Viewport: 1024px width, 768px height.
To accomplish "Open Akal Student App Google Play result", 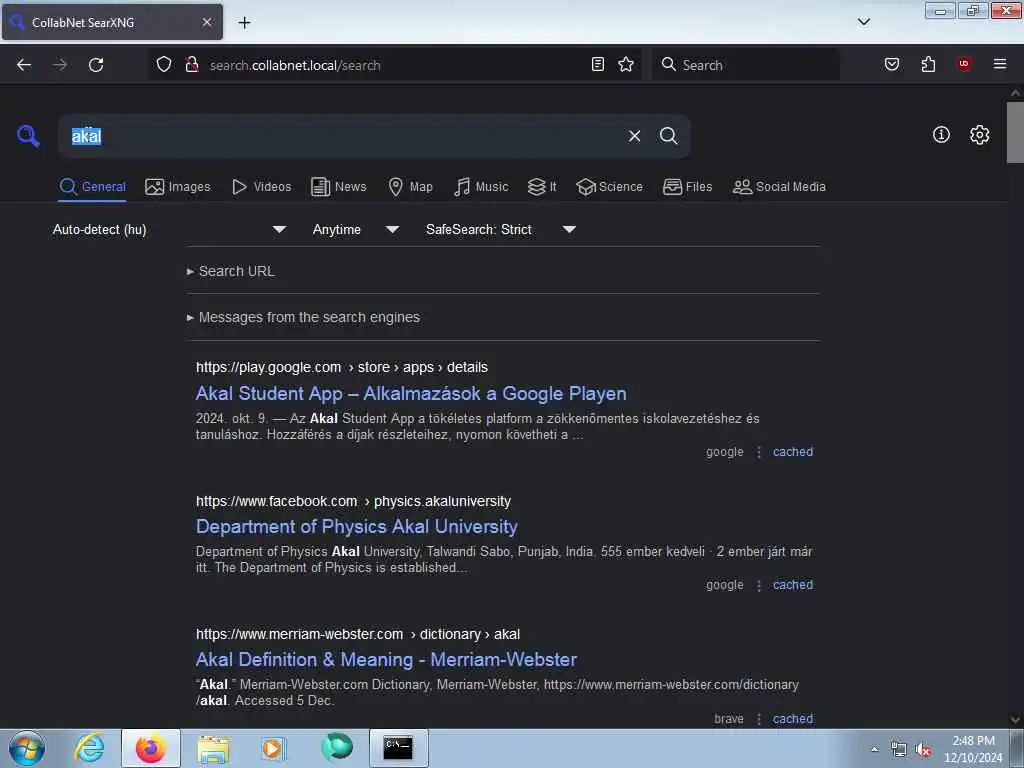I will pos(411,394).
